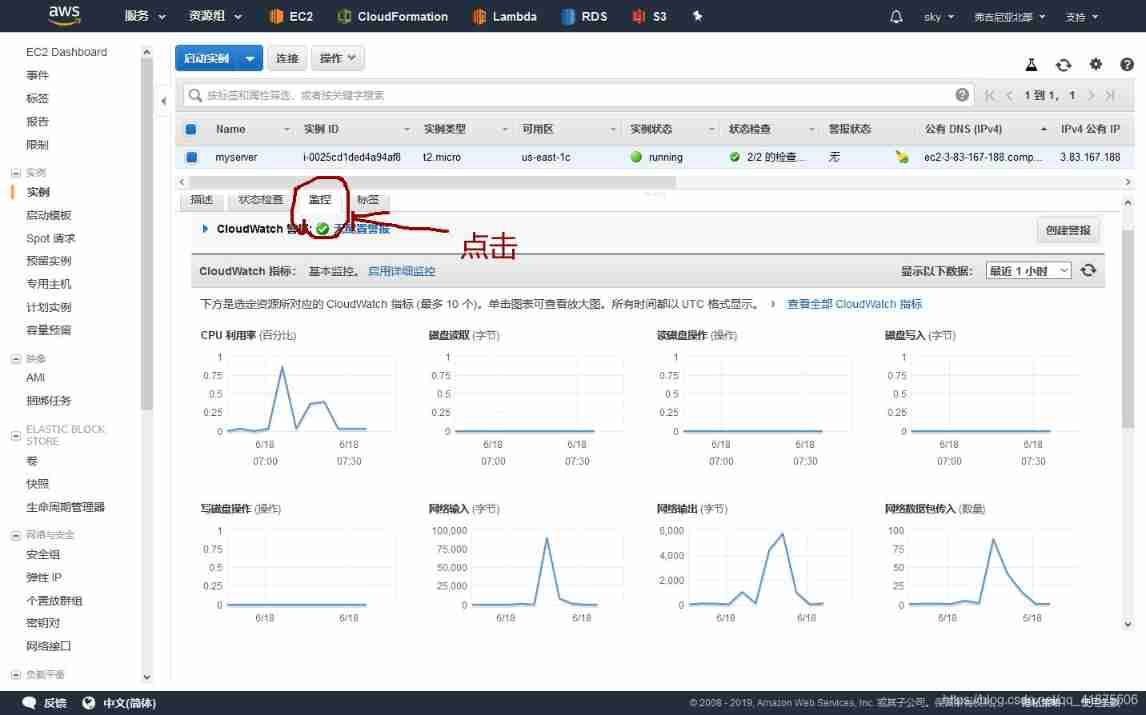Open the notifications bell icon
The image size is (1146, 715).
pos(896,17)
